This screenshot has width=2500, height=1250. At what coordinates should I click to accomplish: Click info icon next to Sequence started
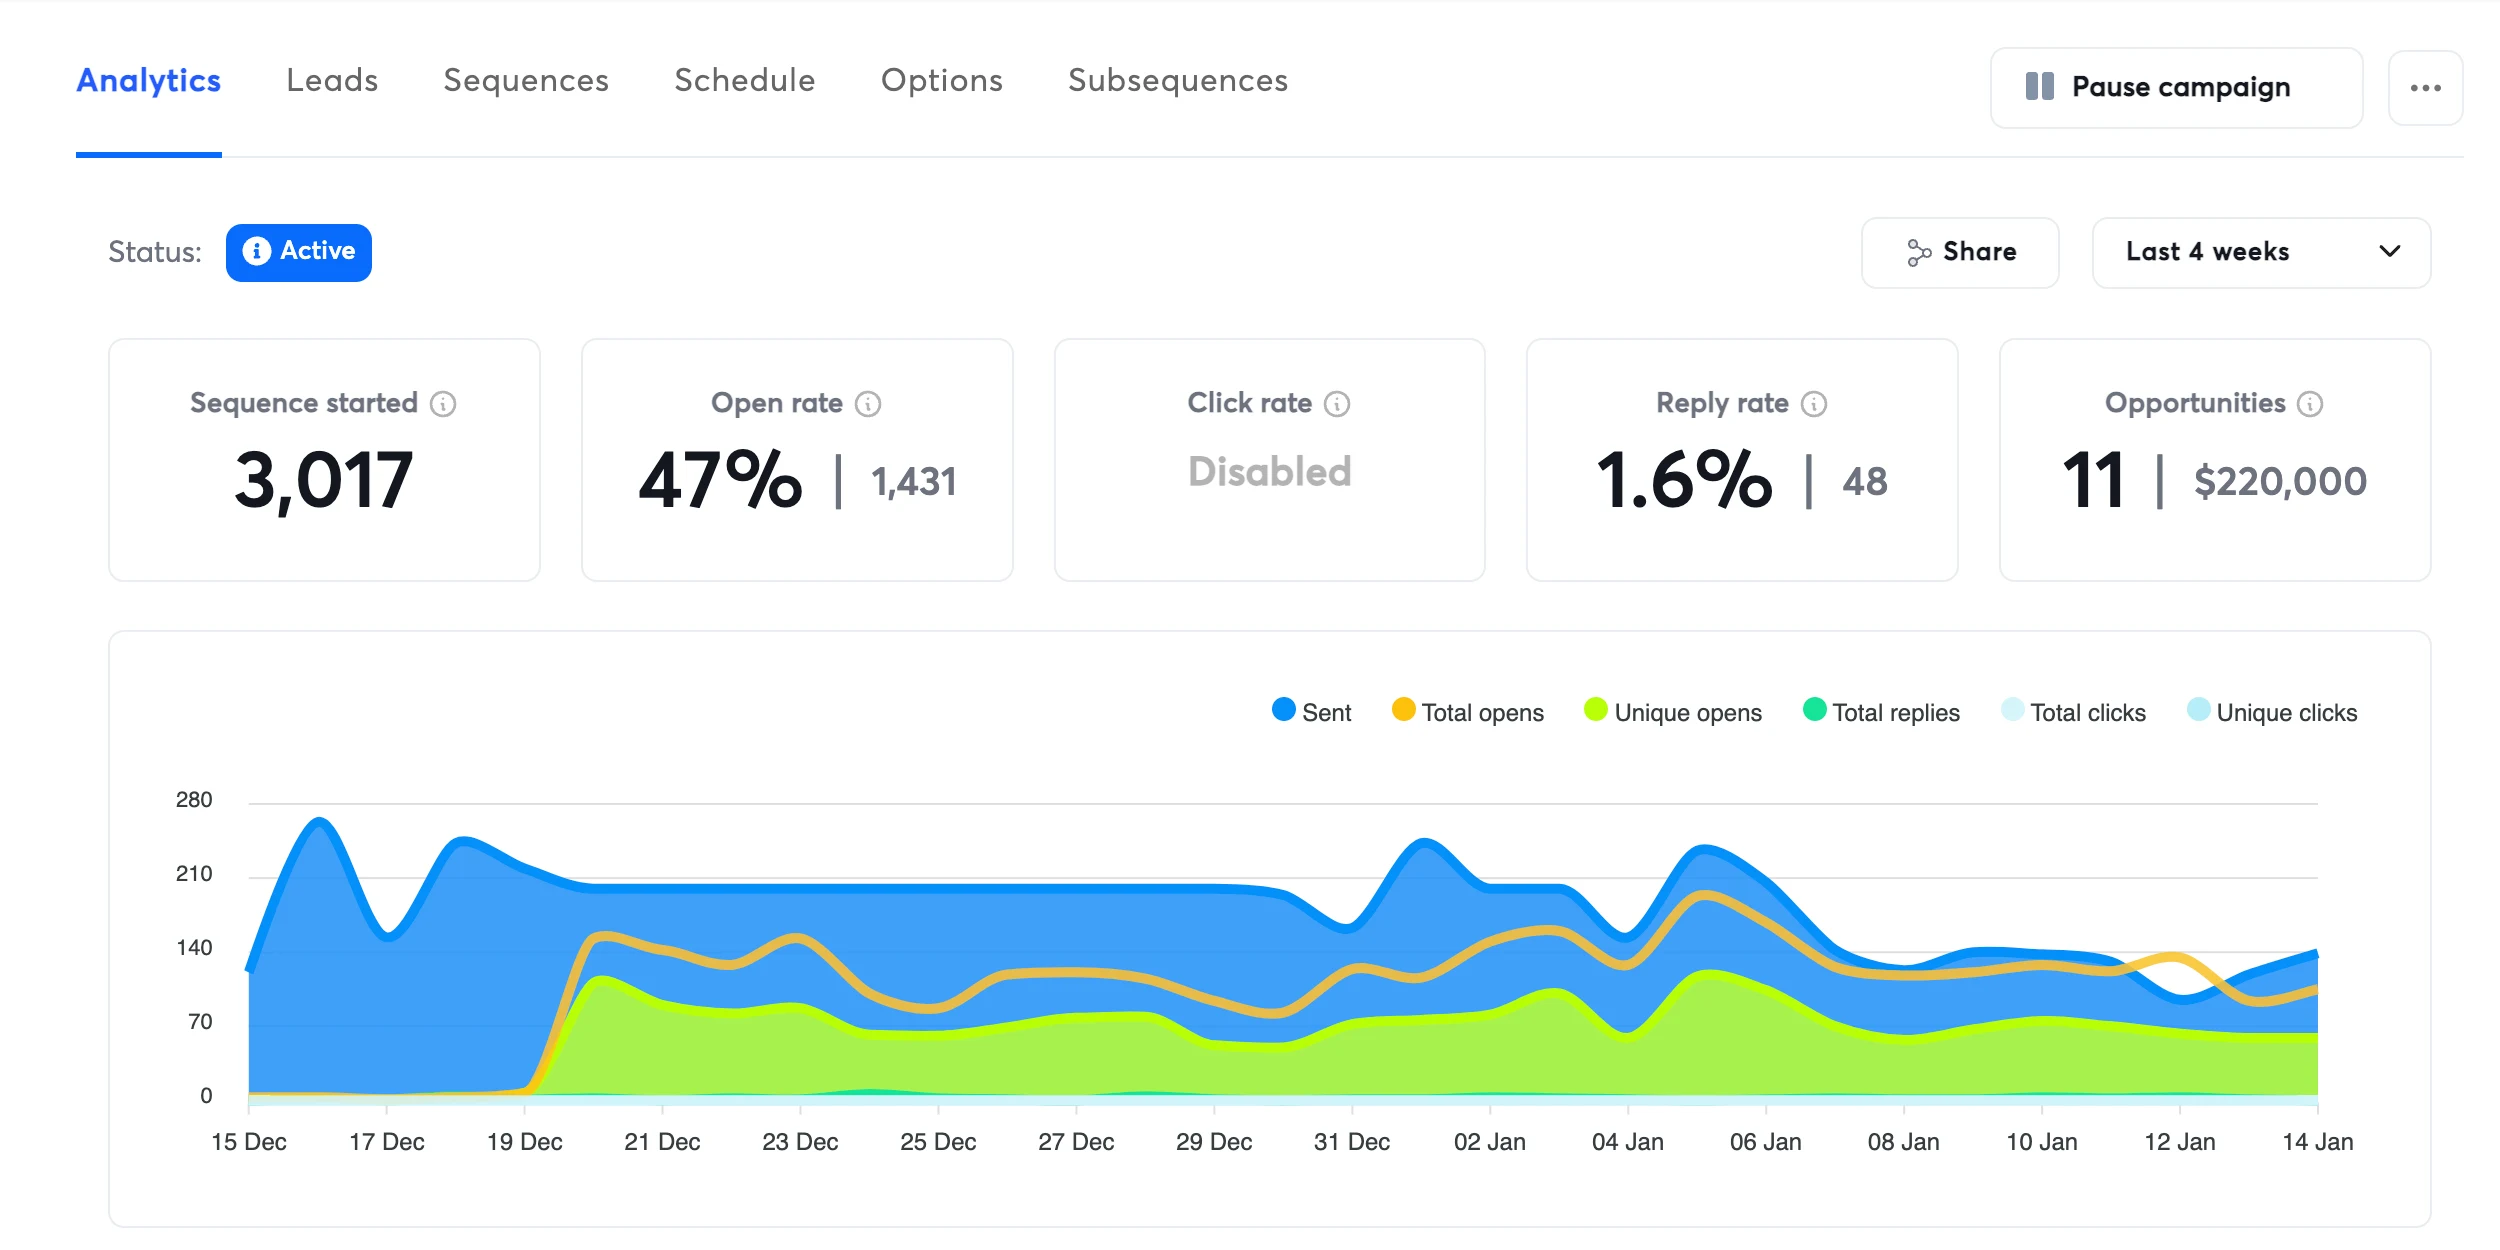click(x=443, y=404)
